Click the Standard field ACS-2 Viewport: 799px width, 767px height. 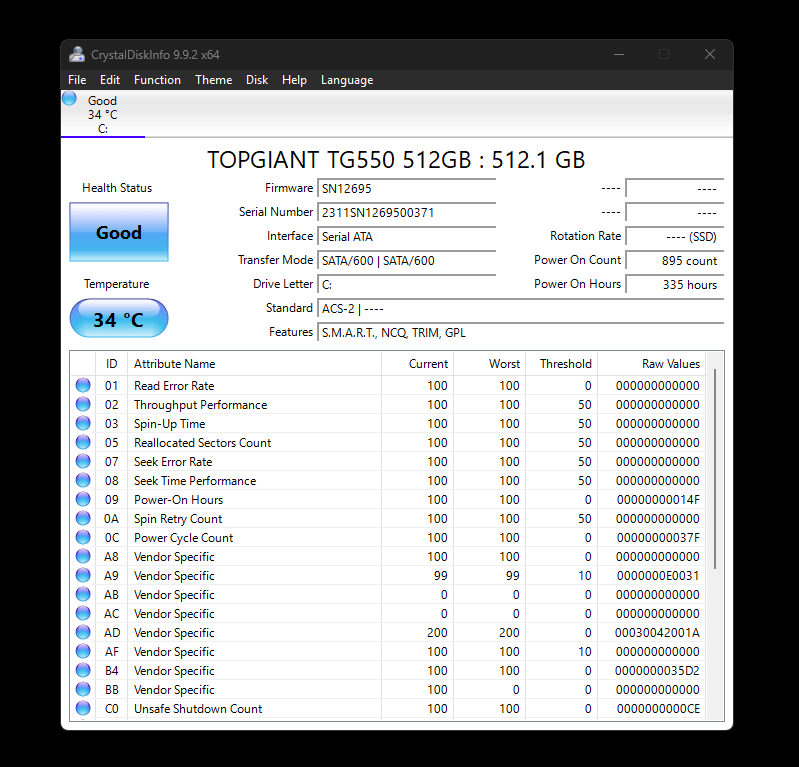(x=520, y=308)
